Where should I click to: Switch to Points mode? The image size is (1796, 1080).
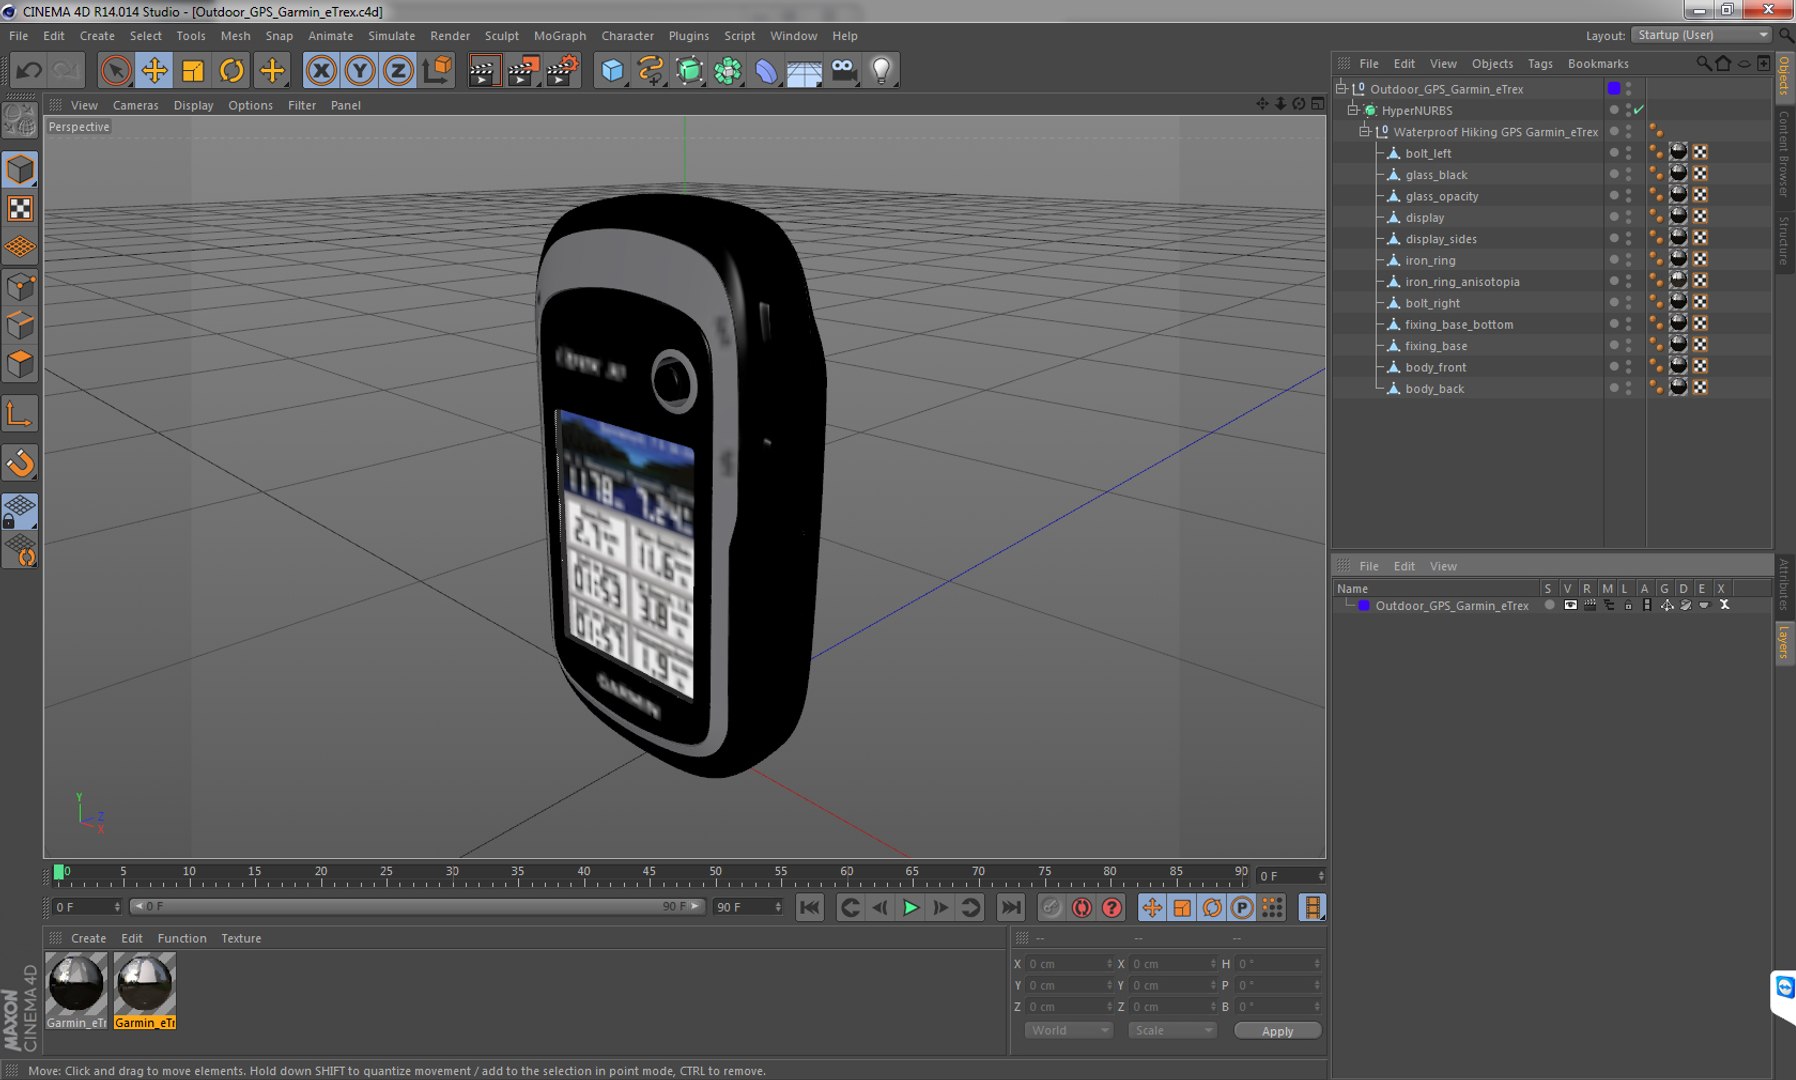pos(20,288)
